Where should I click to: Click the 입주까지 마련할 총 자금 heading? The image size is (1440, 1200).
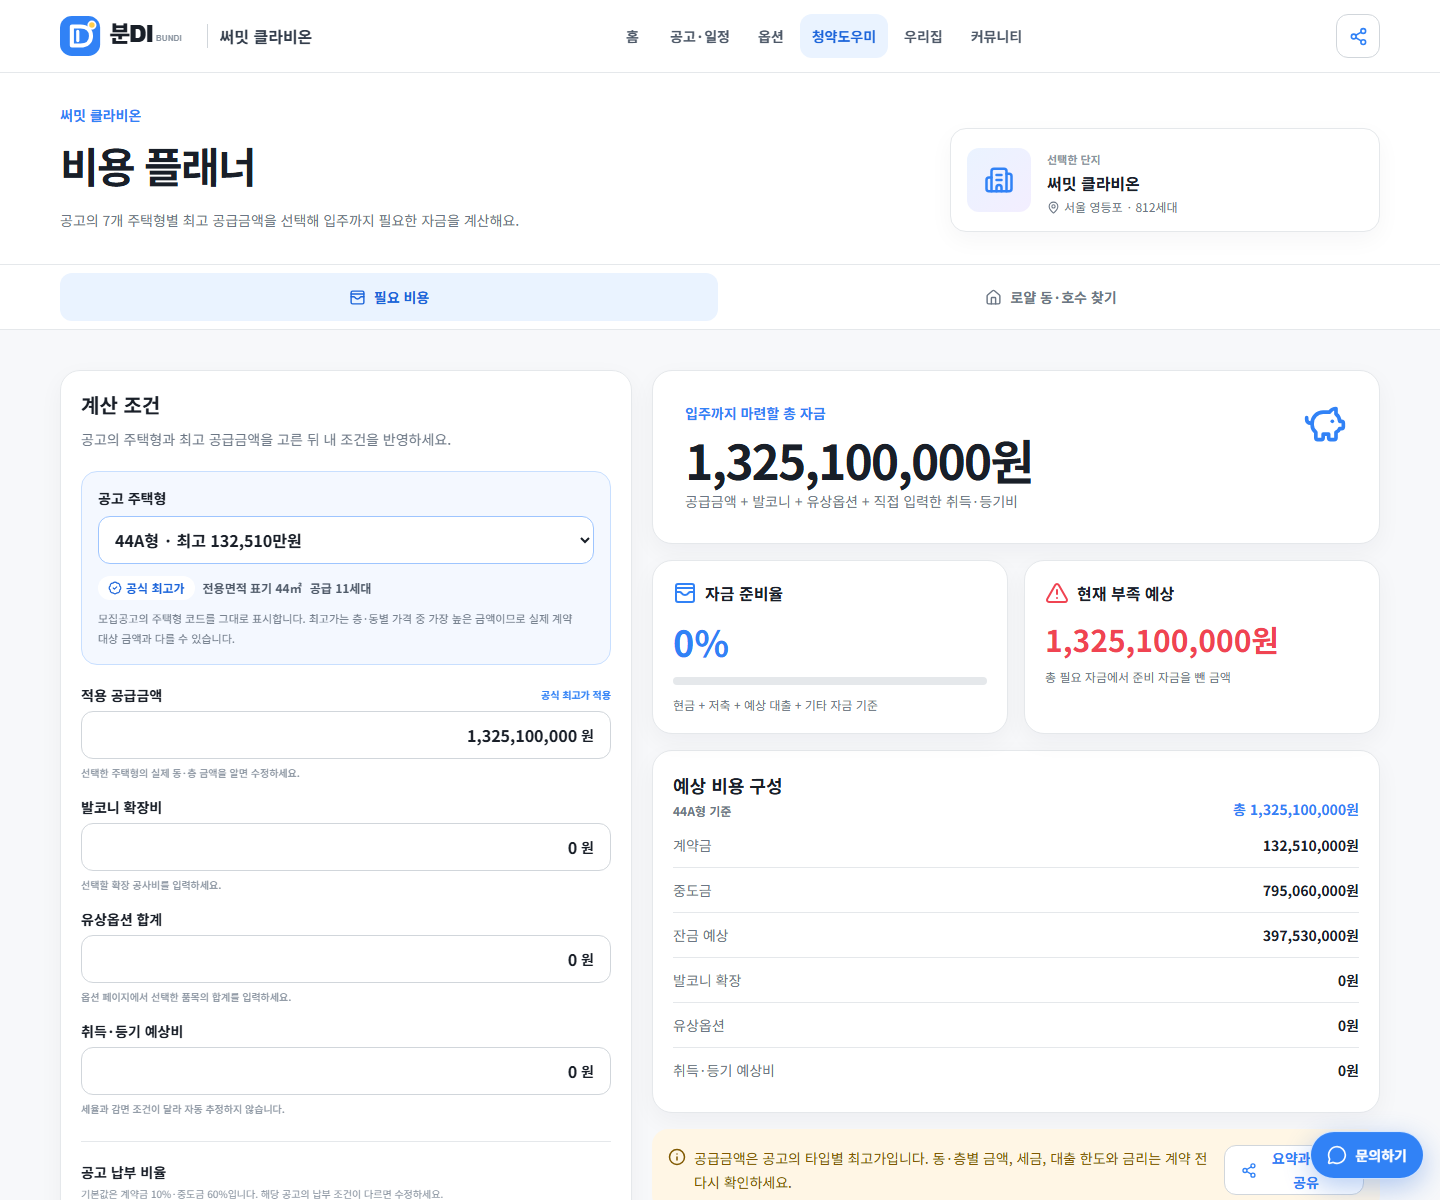(x=755, y=414)
